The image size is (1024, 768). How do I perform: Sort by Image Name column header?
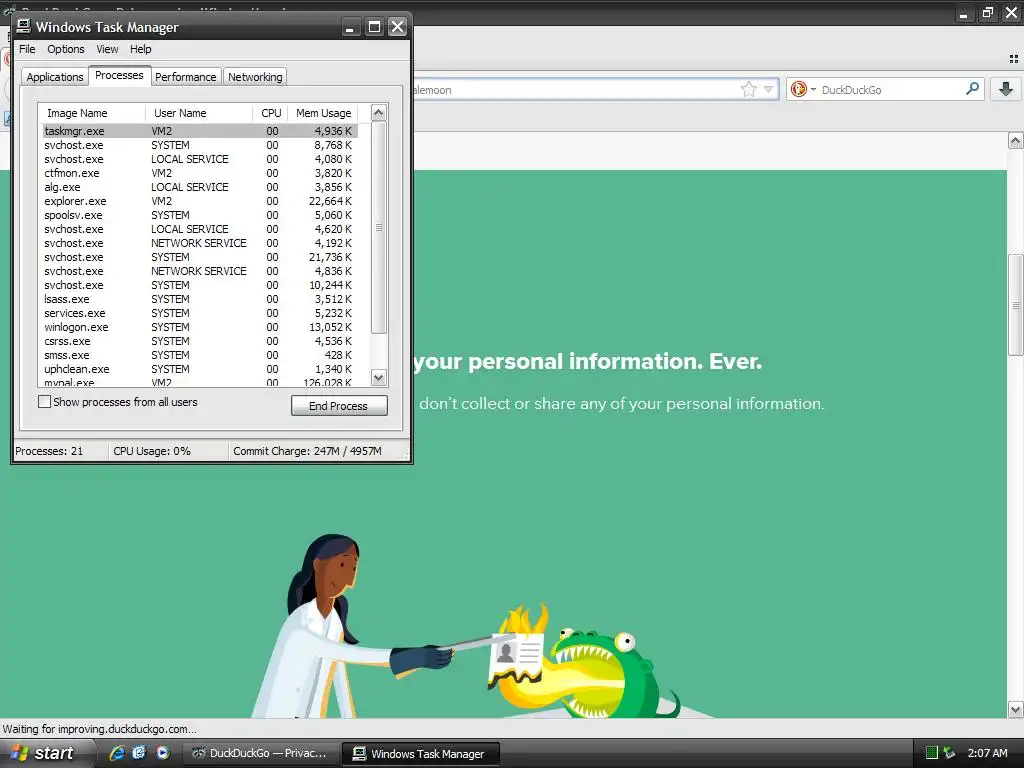[x=91, y=113]
